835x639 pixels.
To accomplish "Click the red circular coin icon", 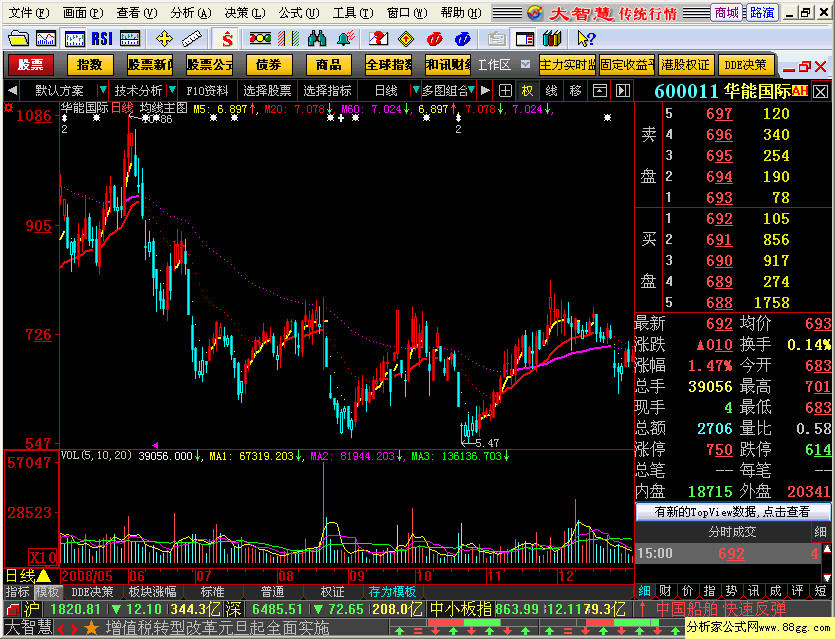I will coord(435,38).
